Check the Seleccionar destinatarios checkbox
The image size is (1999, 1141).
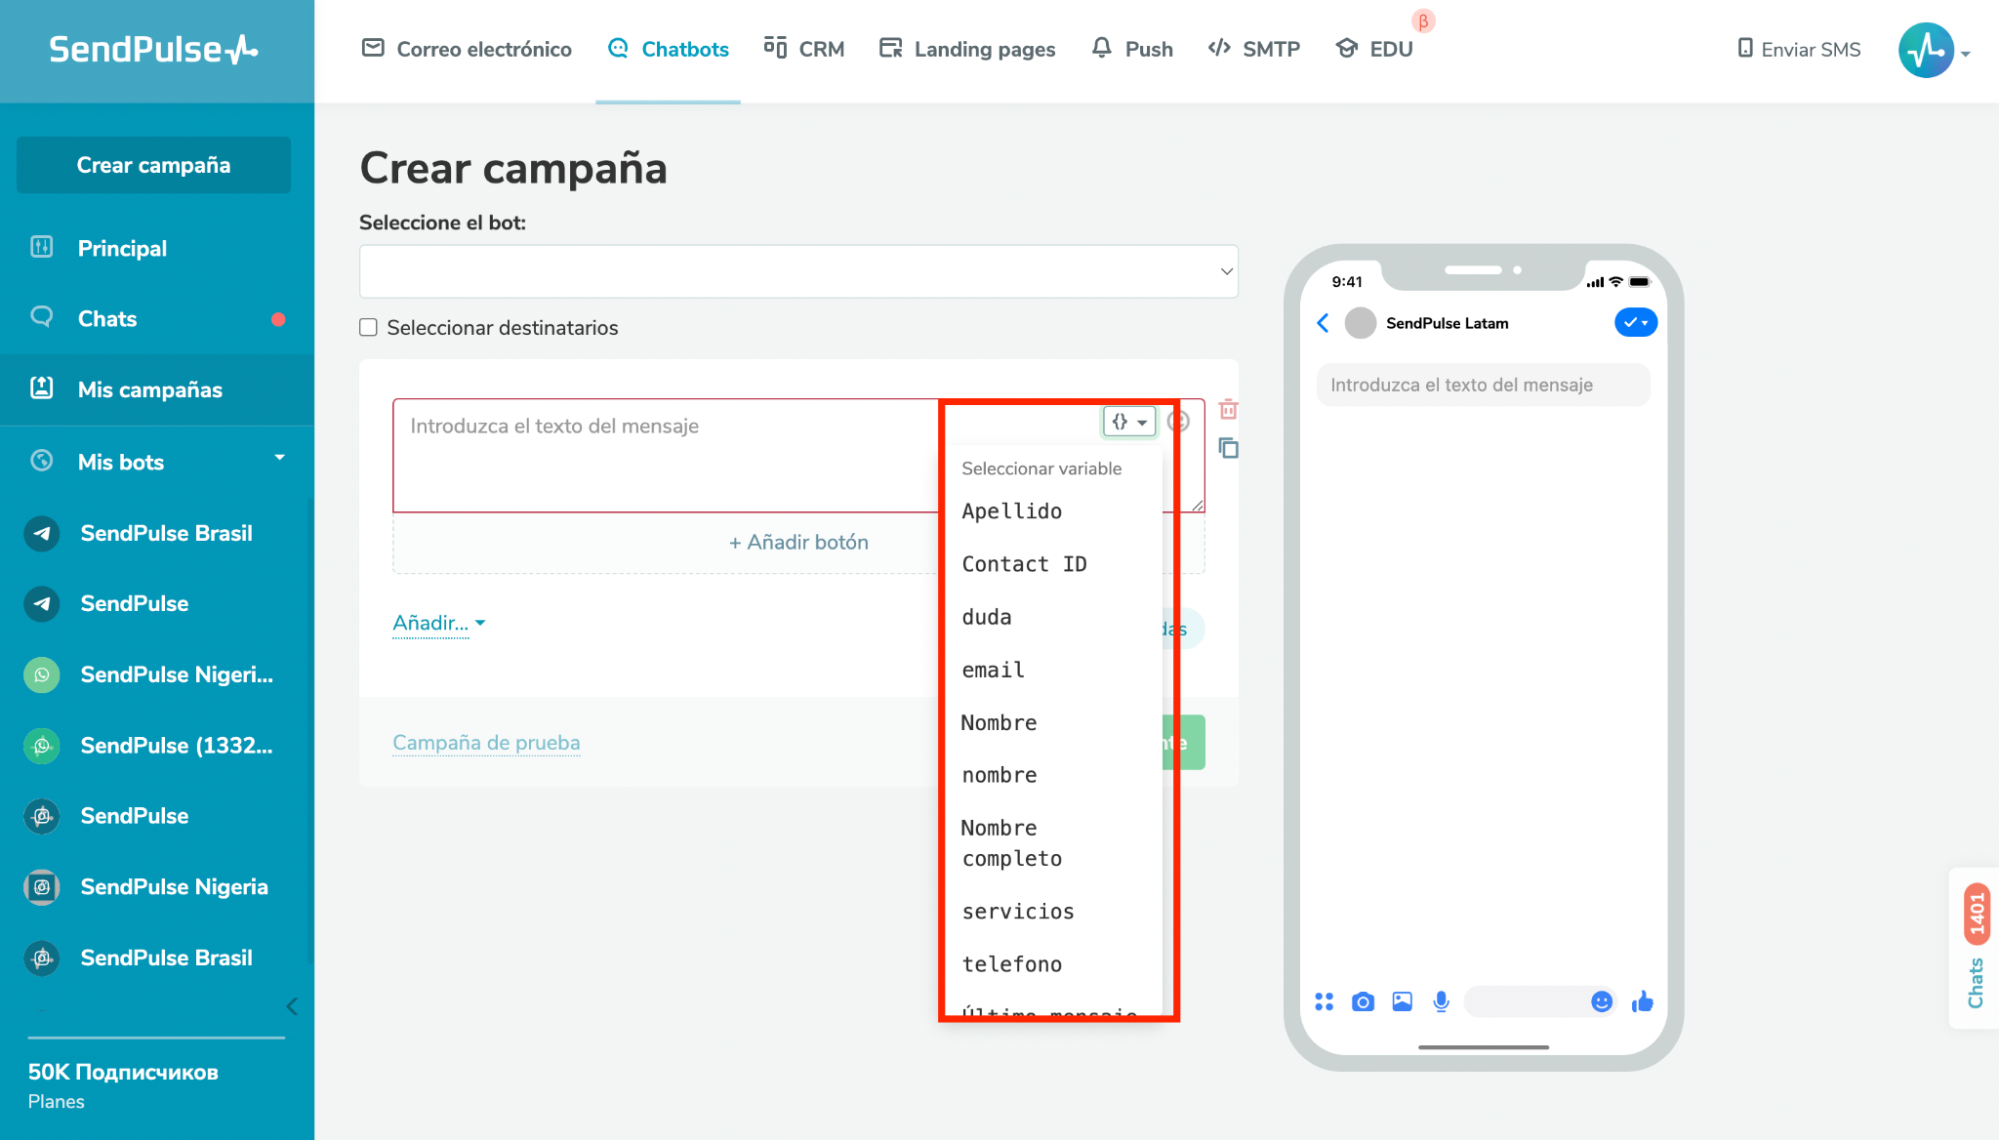(x=368, y=328)
